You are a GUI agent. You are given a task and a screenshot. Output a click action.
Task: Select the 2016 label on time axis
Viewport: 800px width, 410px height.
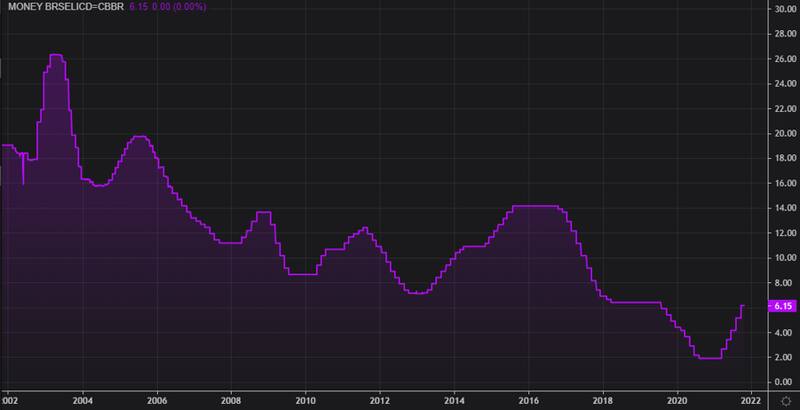click(x=528, y=399)
